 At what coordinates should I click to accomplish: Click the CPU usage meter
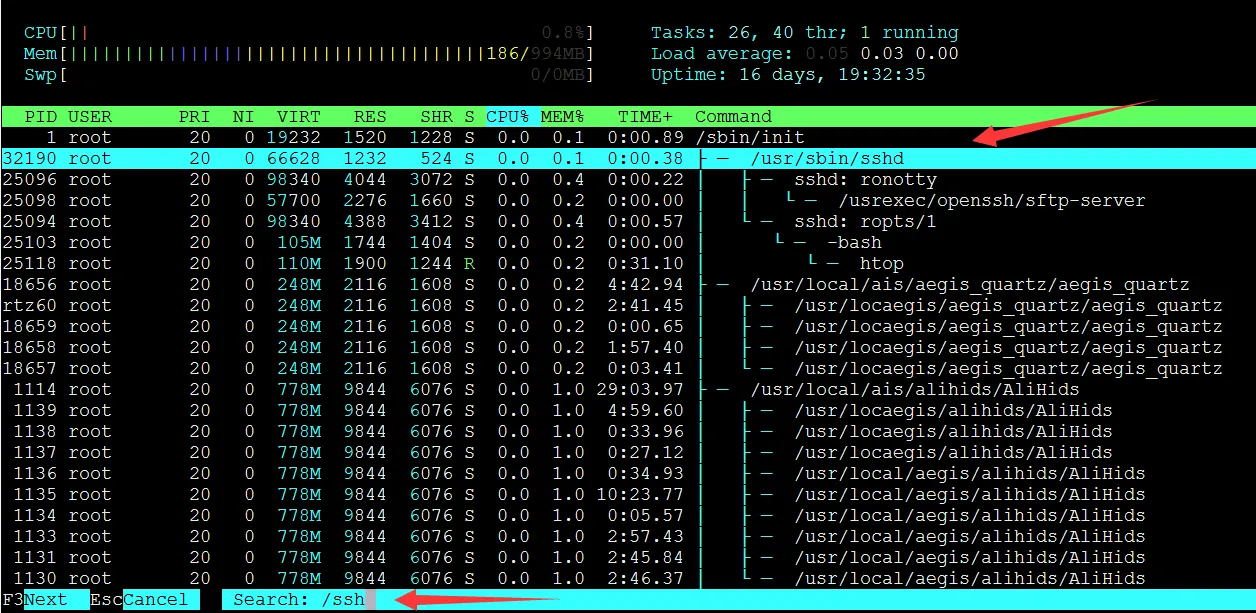point(300,32)
